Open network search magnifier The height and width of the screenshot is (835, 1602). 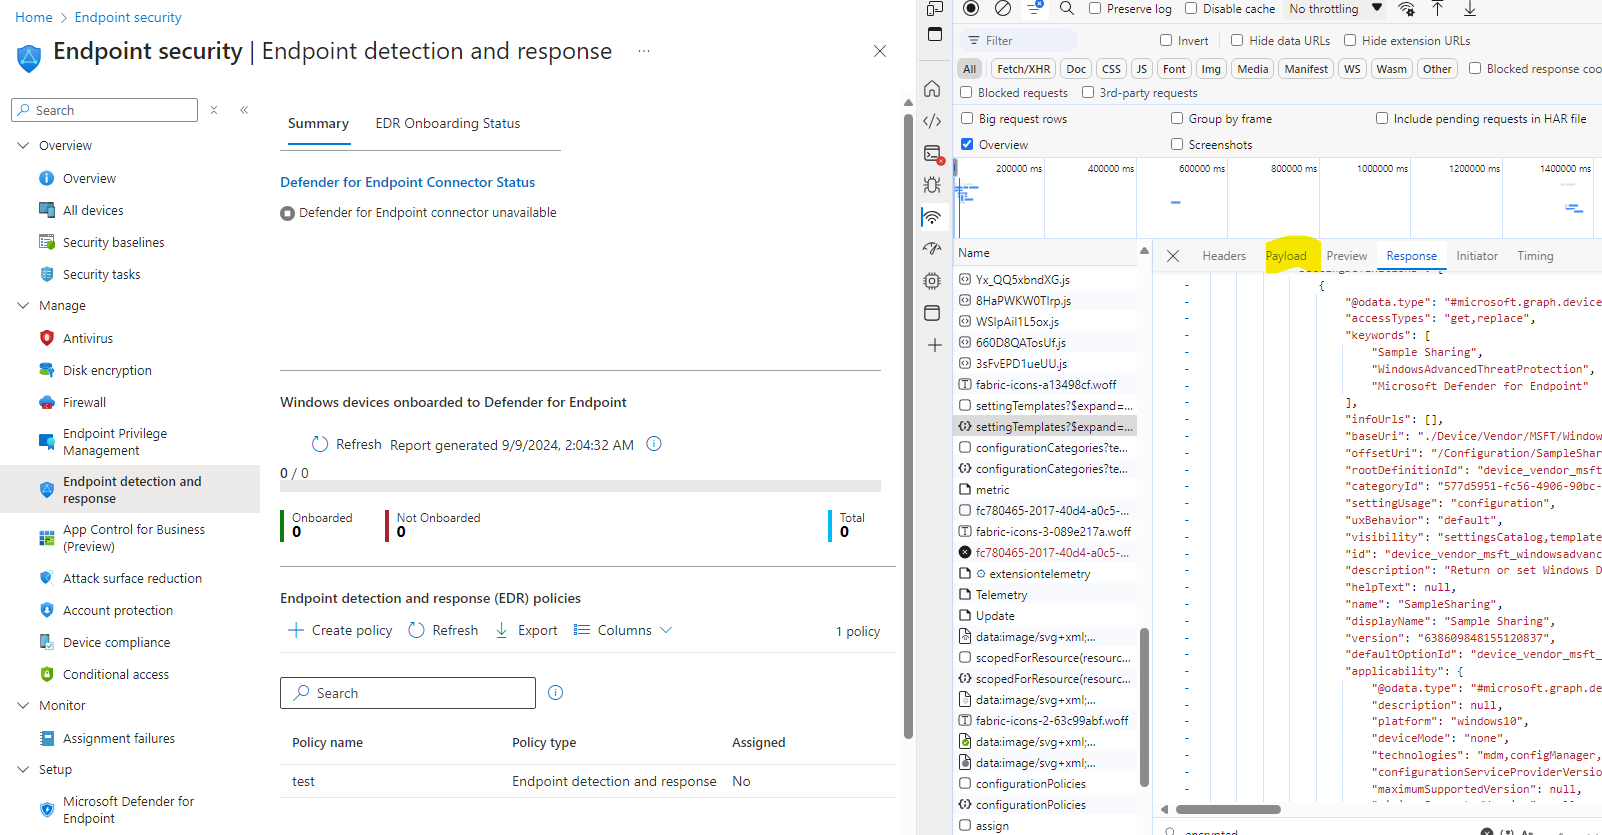pos(1067,9)
